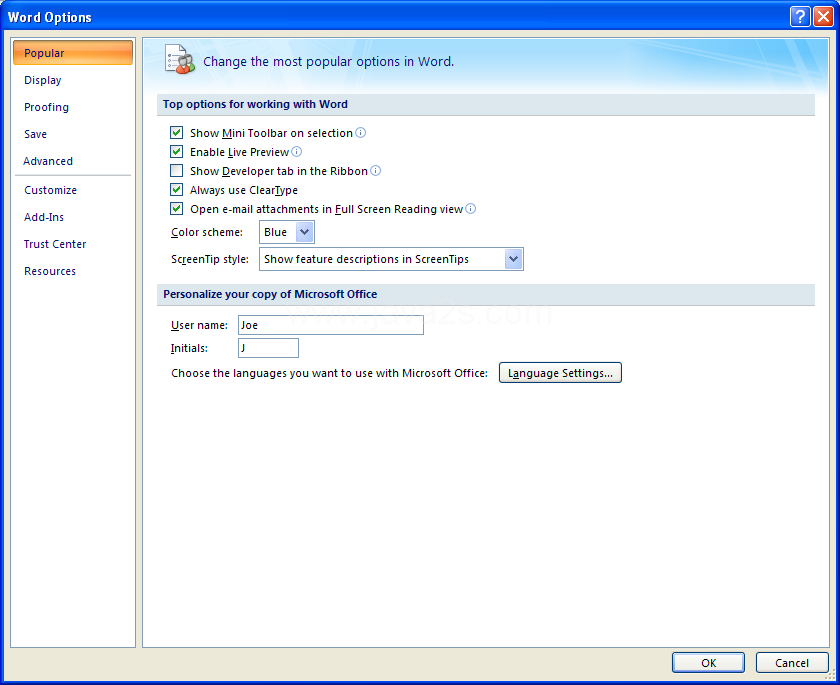Screen dimensions: 840x685
Task: Click the info icon beside Developer tab option
Action: coord(376,170)
